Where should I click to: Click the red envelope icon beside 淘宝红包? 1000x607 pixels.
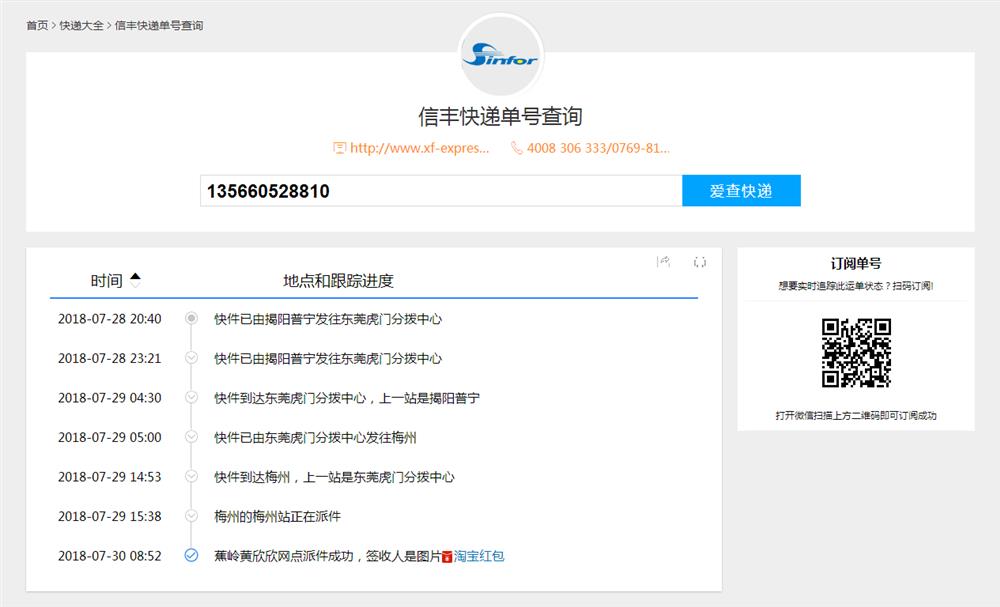[447, 557]
